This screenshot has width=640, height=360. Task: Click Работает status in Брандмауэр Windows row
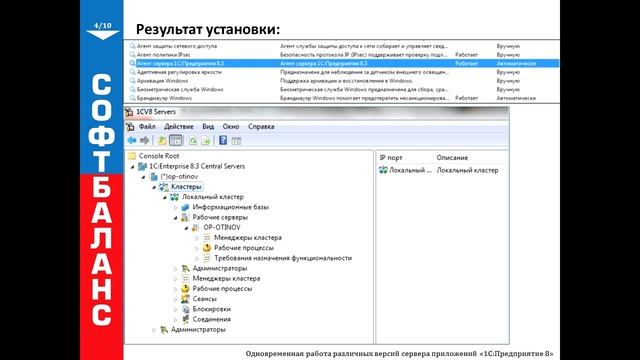pos(467,98)
